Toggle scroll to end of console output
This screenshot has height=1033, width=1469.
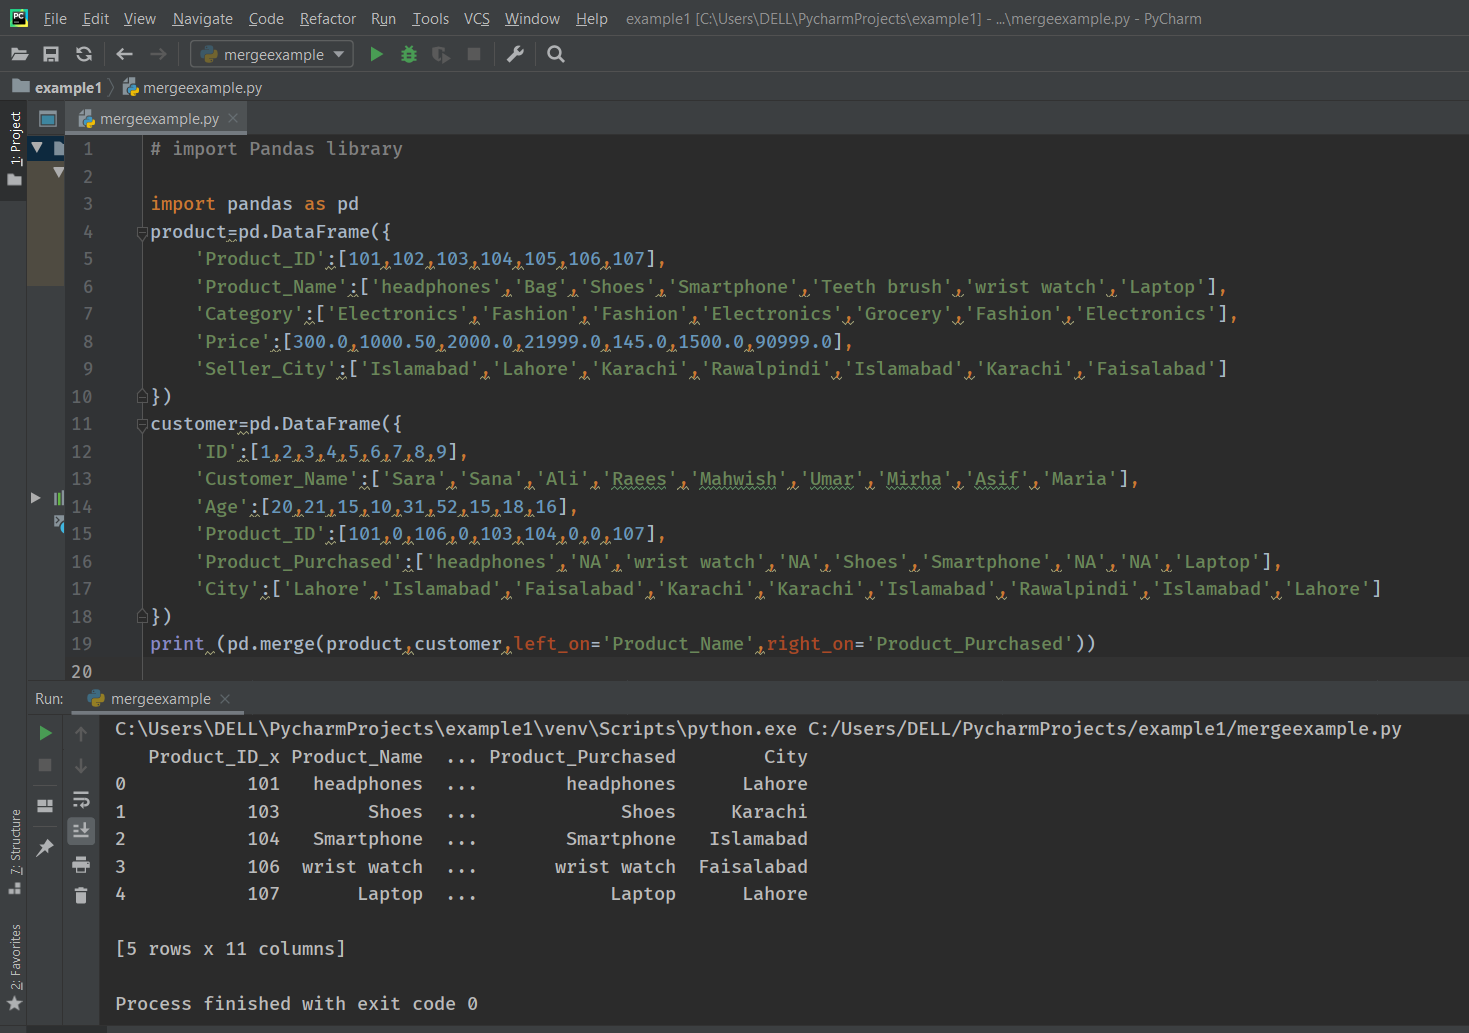(81, 830)
